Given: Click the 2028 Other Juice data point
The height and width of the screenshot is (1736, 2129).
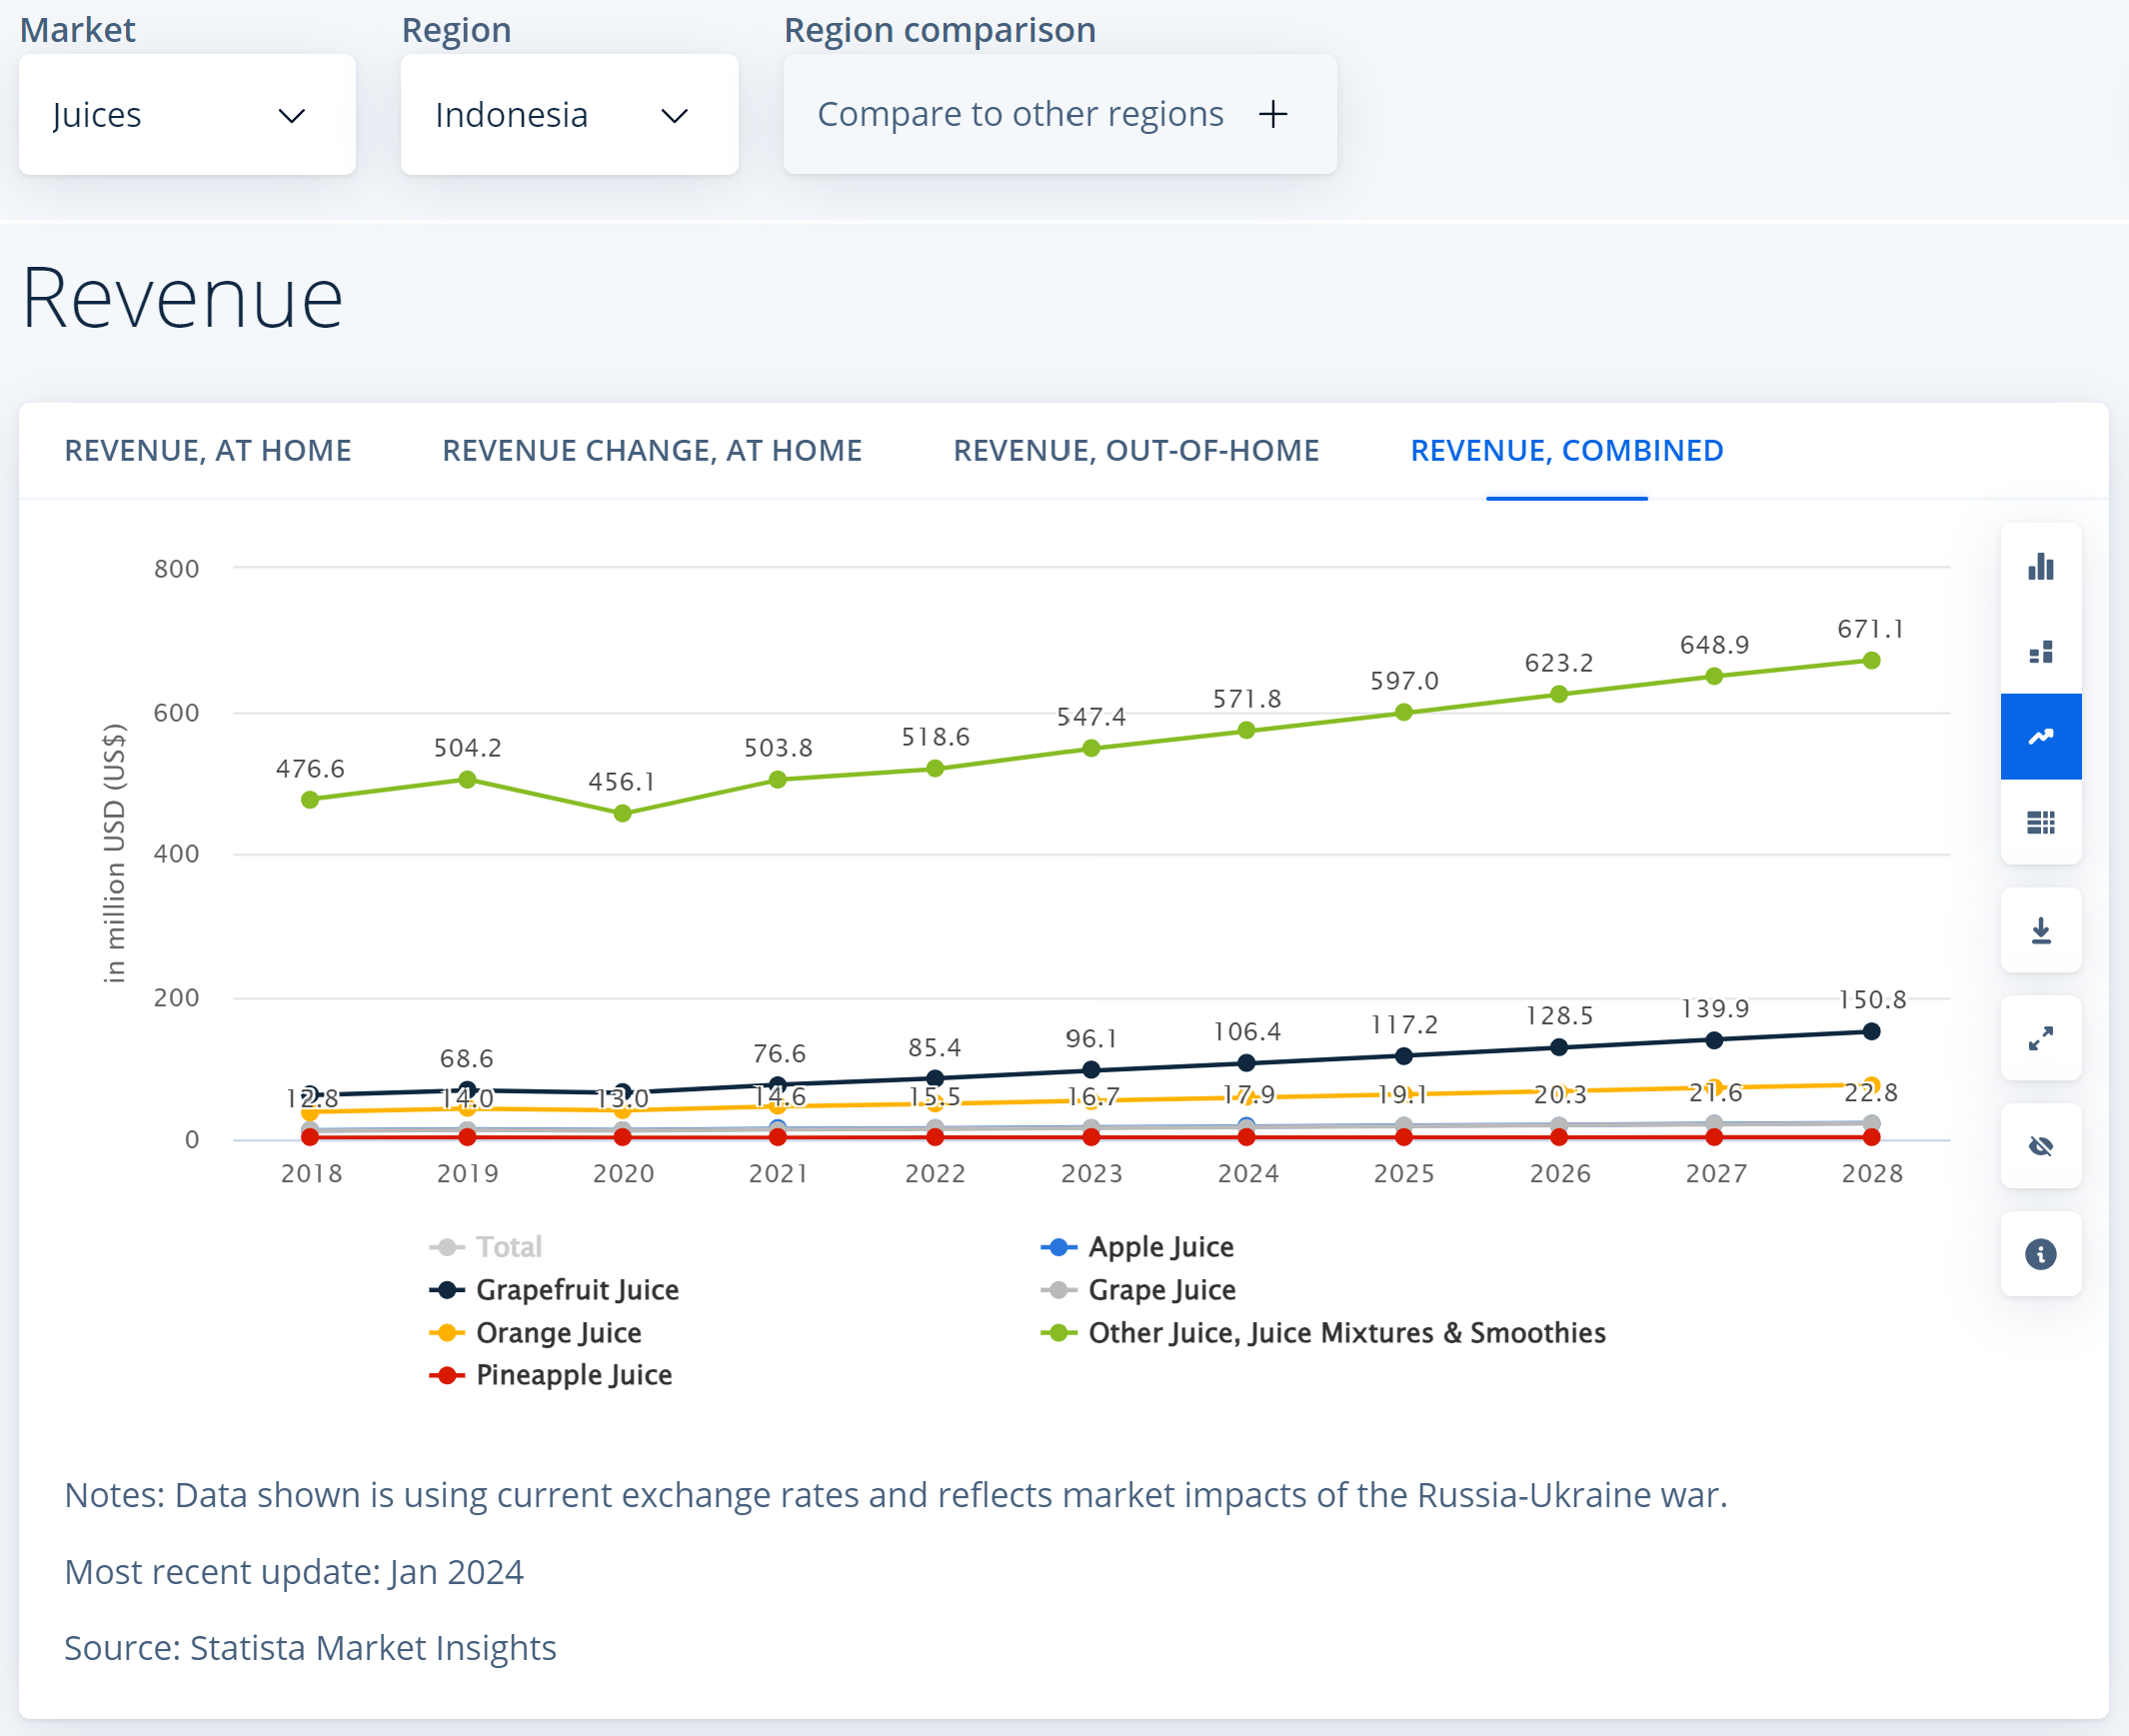Looking at the screenshot, I should tap(1871, 661).
